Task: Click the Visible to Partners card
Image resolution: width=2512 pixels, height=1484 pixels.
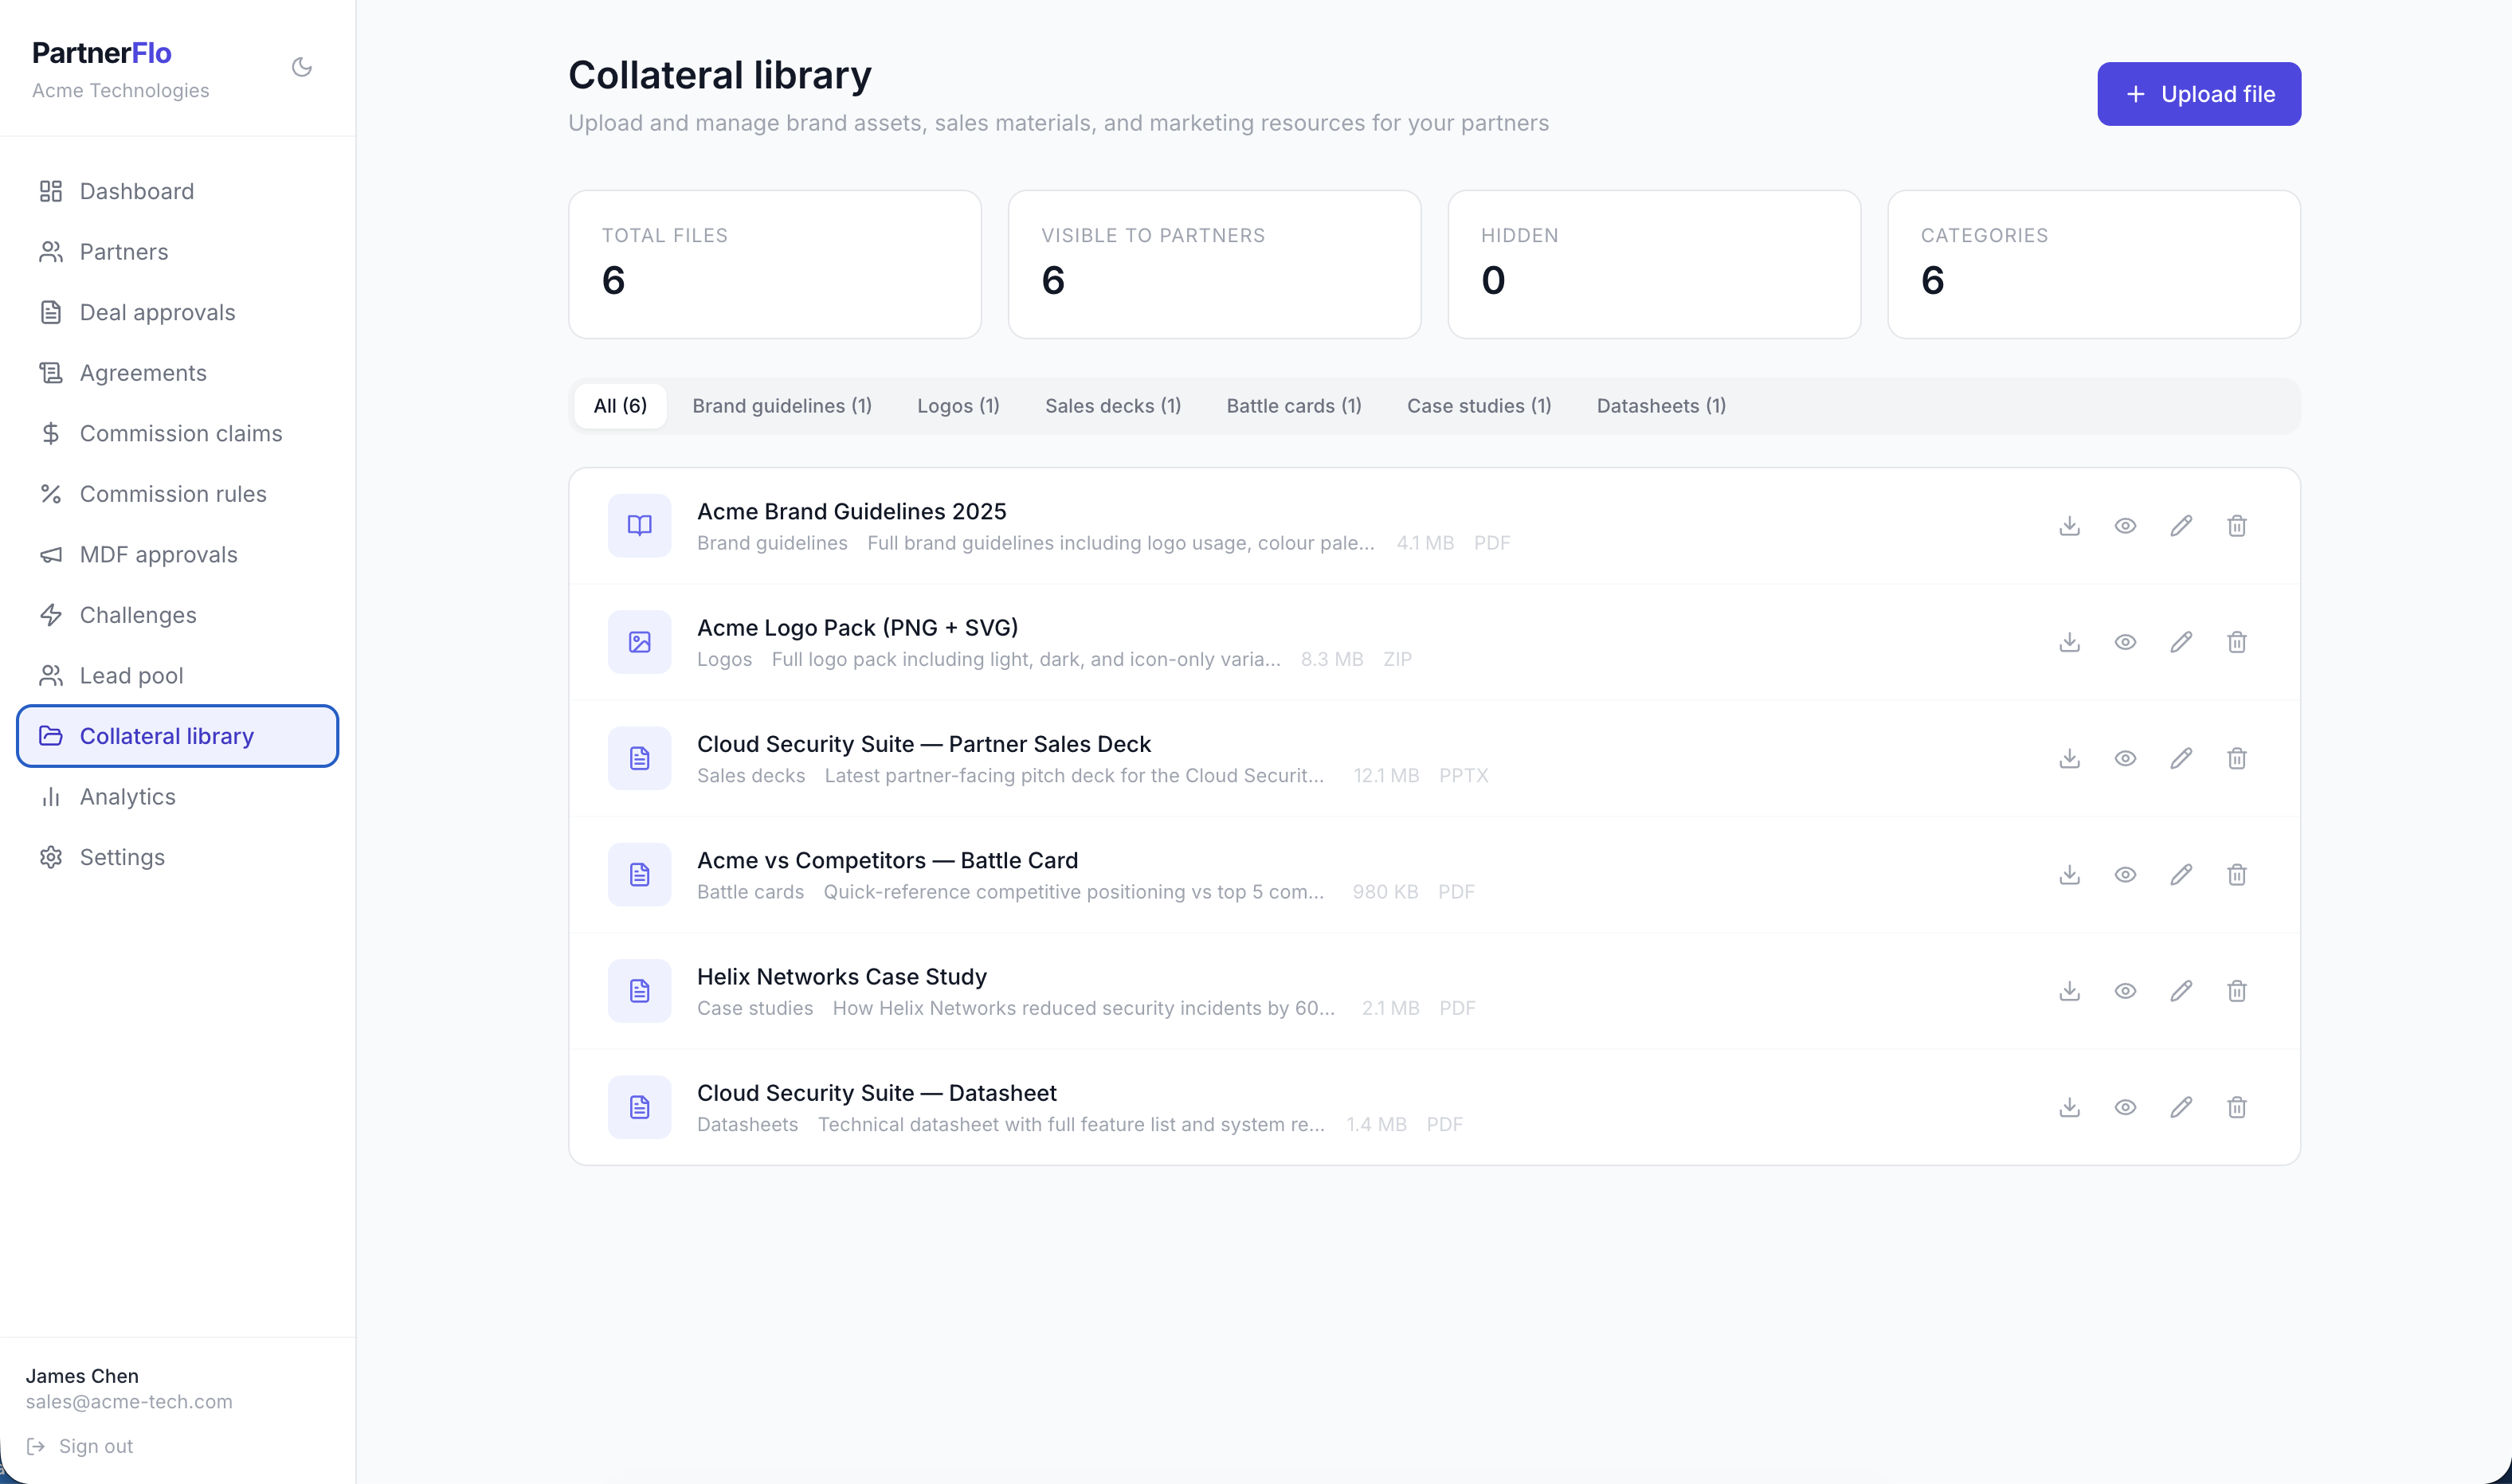Action: (x=1214, y=265)
